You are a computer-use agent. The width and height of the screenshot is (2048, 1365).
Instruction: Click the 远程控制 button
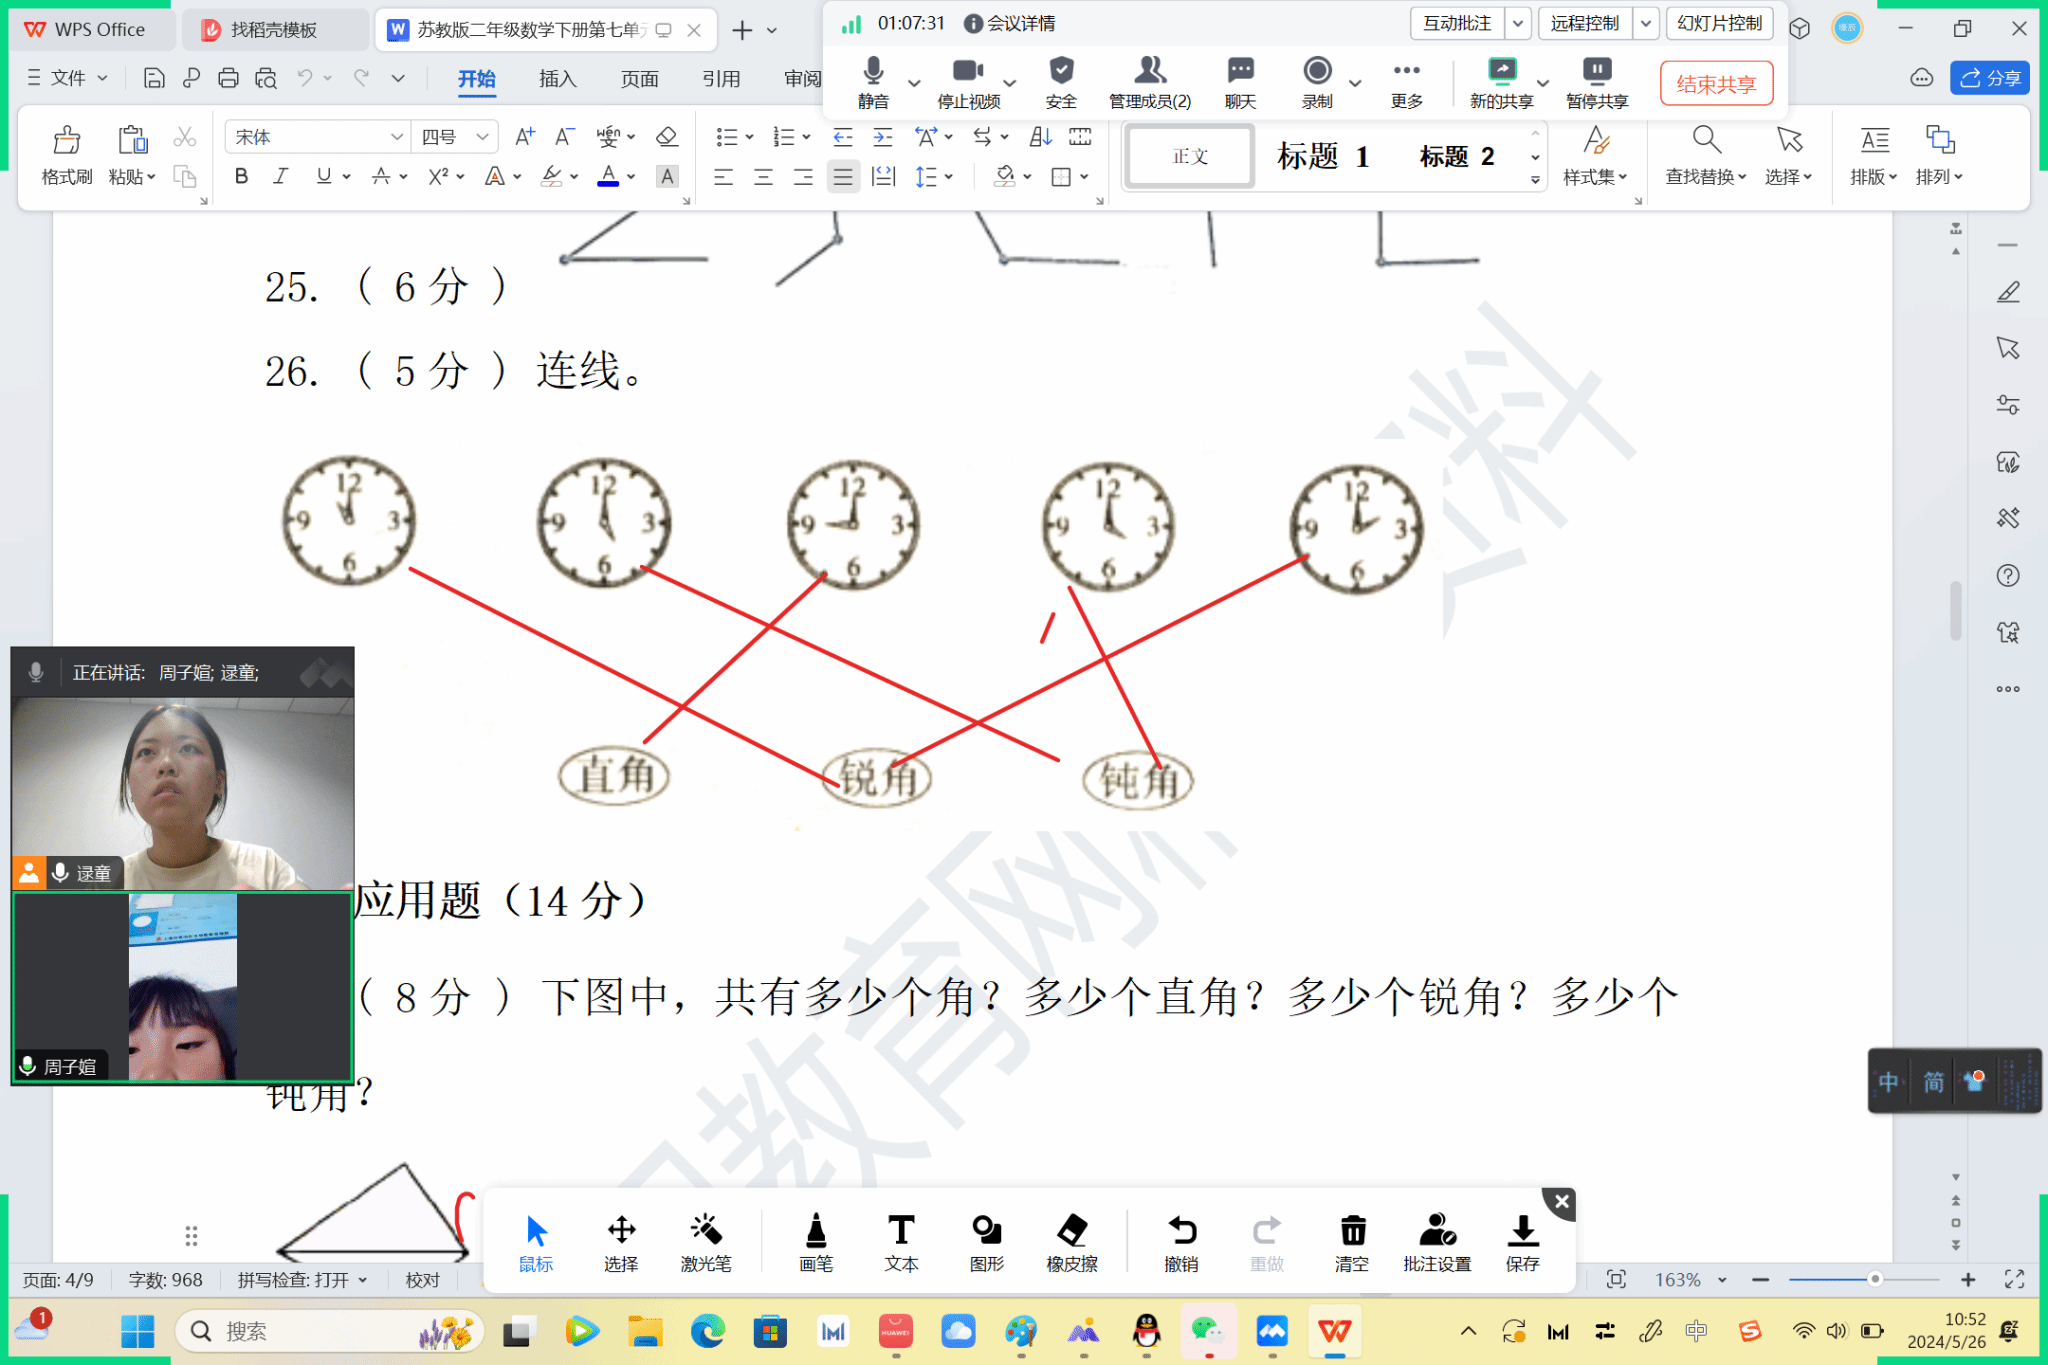1584,23
